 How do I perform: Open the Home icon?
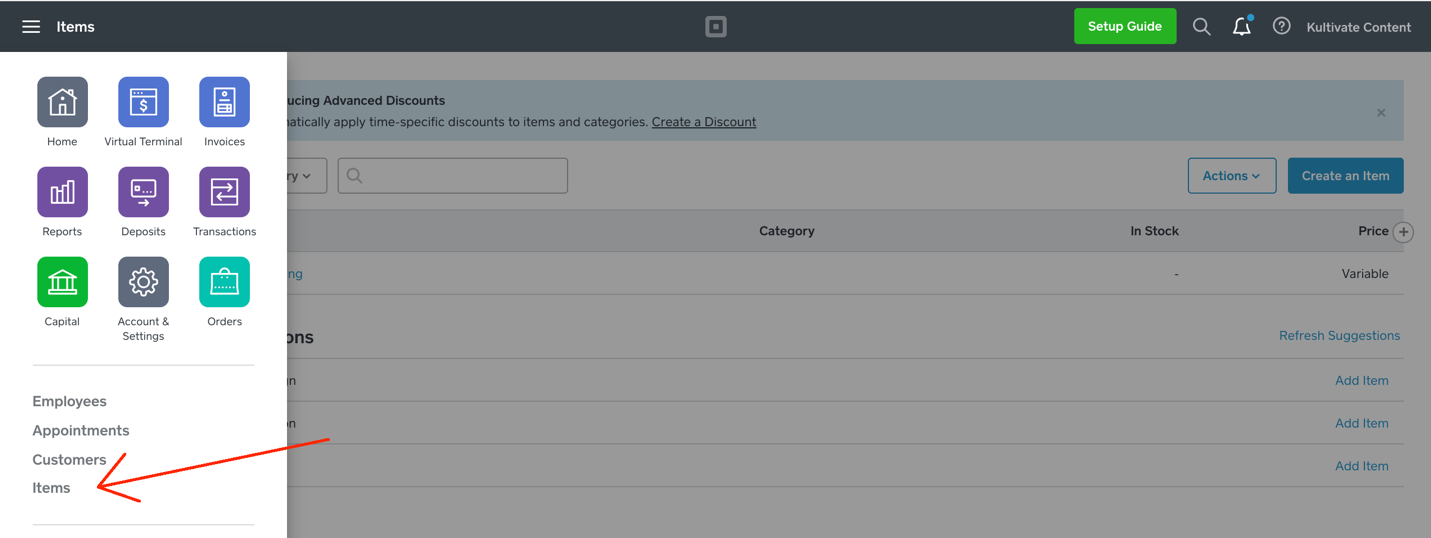click(62, 102)
